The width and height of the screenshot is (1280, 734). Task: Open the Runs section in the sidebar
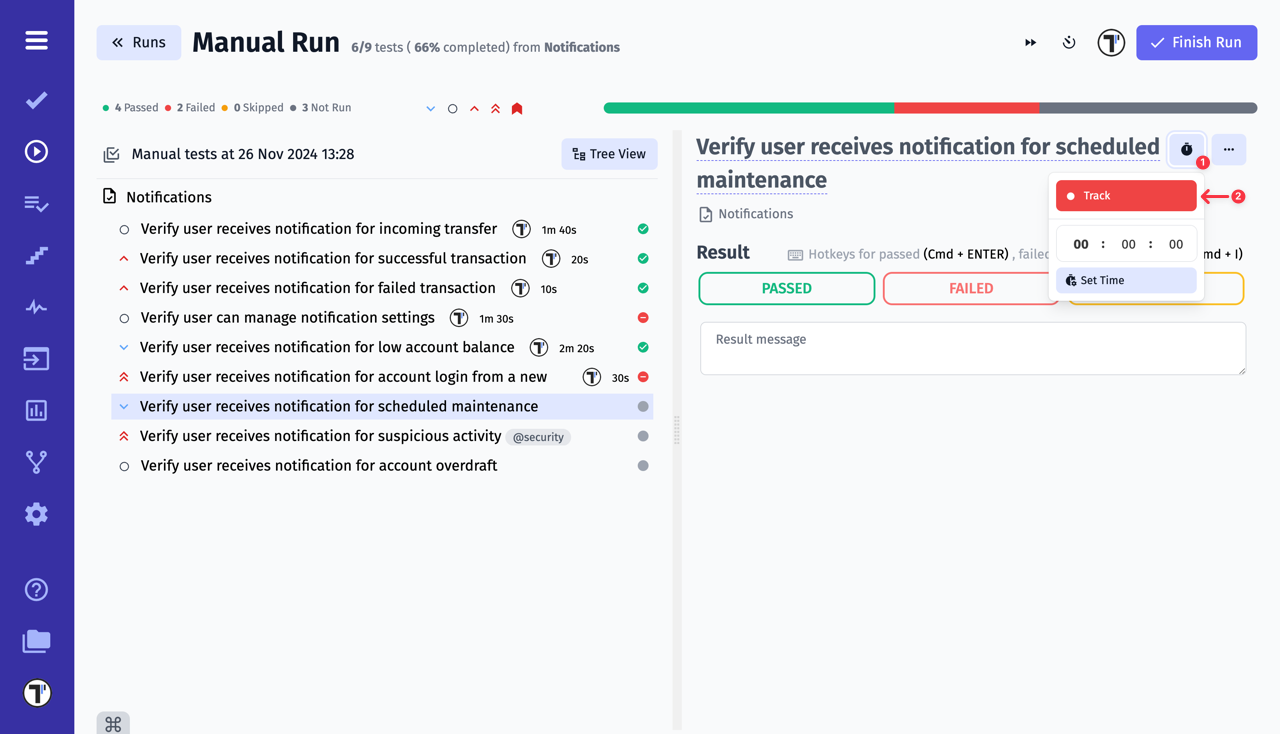36,151
